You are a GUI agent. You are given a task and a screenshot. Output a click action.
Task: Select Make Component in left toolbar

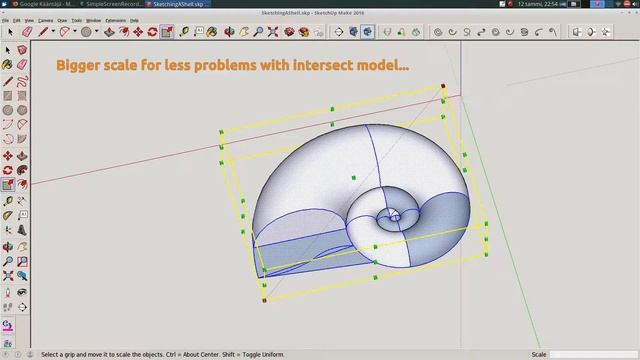coord(22,50)
